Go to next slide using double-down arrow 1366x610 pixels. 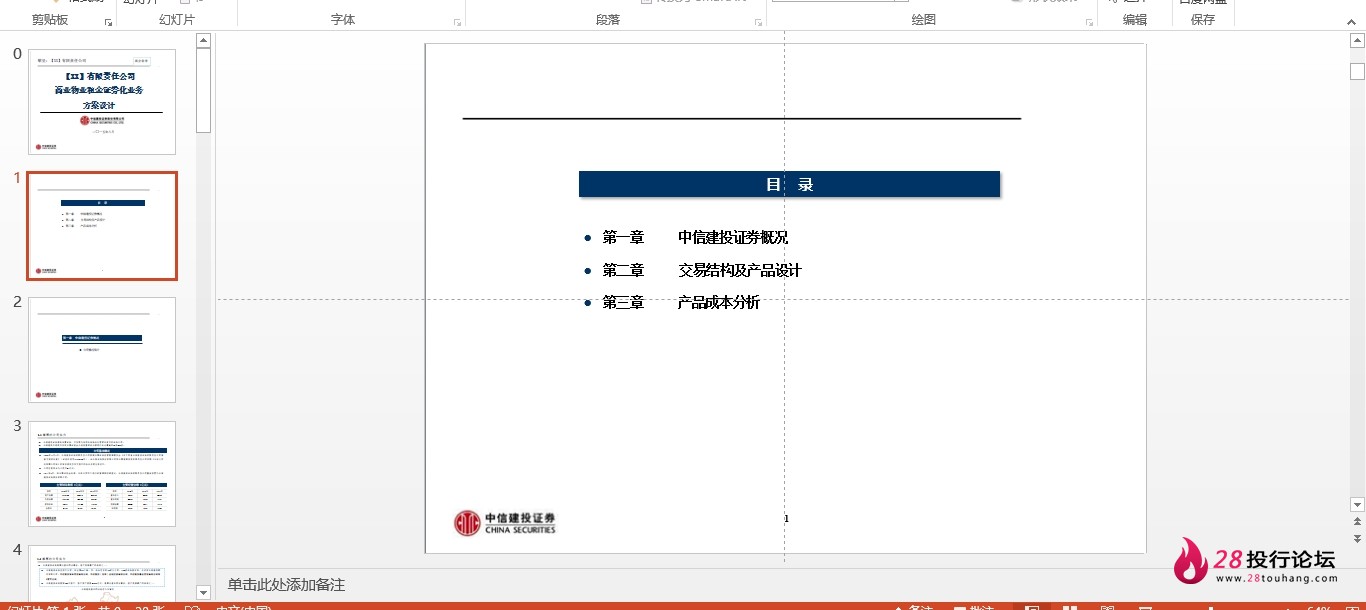1357,538
